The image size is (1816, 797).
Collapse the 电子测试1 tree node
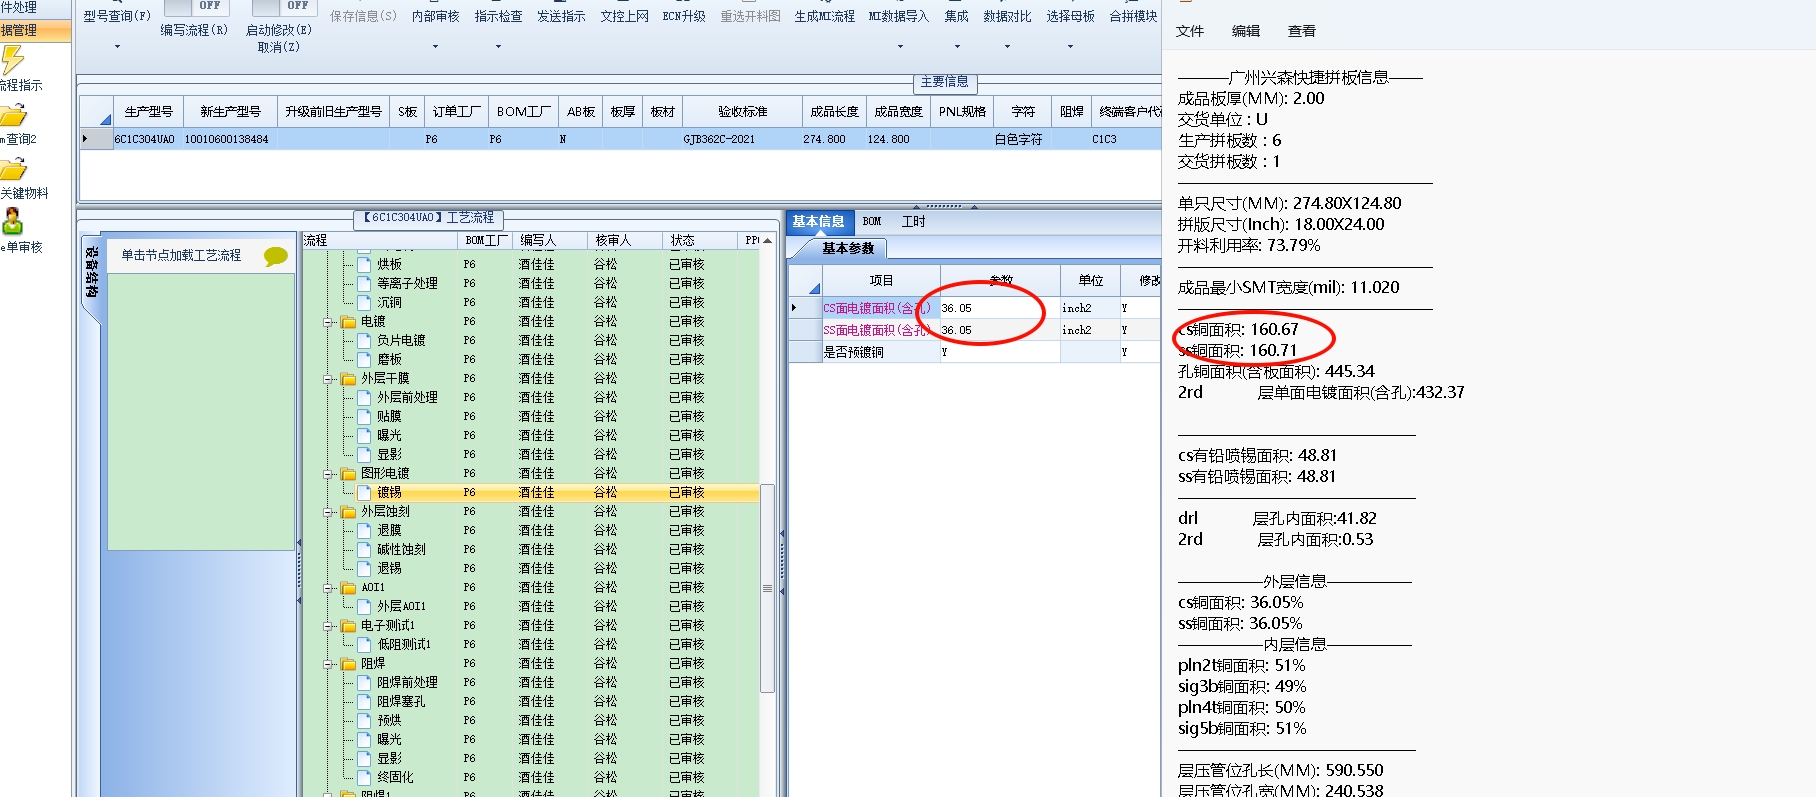click(x=328, y=626)
